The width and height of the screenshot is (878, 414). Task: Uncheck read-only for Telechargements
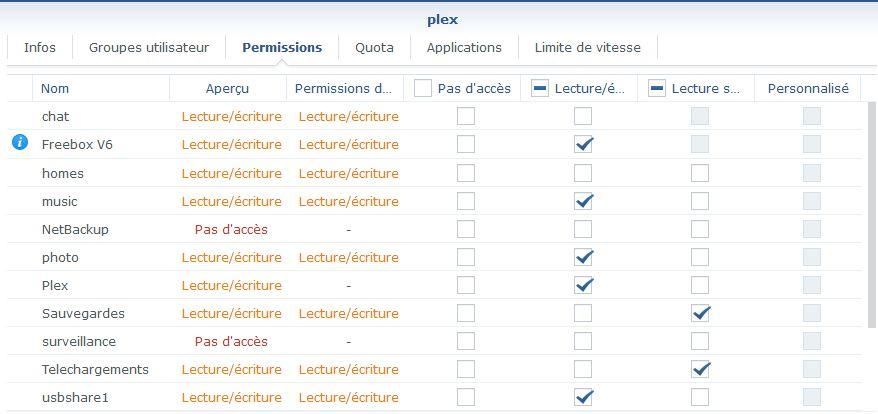700,369
